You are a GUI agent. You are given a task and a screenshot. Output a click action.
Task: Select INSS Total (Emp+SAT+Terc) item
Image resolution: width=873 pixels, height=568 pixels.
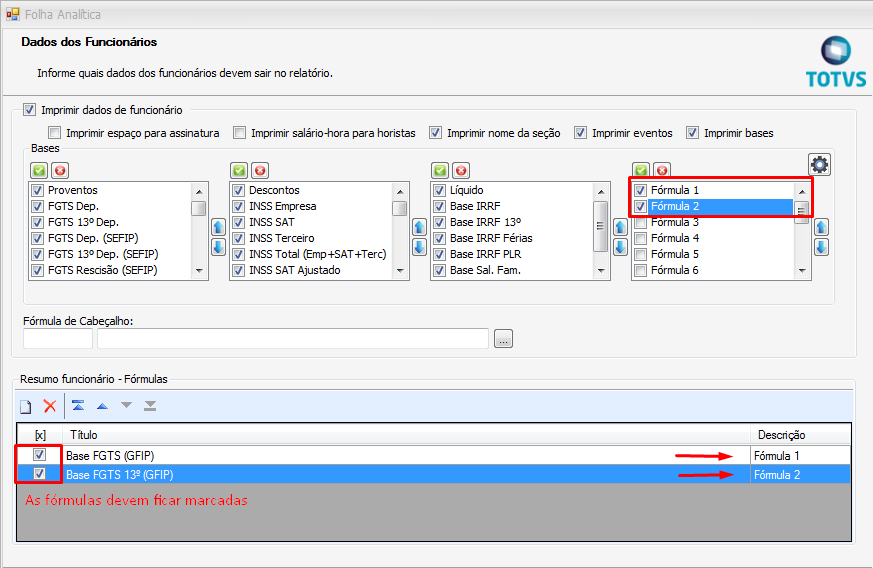[x=317, y=254]
